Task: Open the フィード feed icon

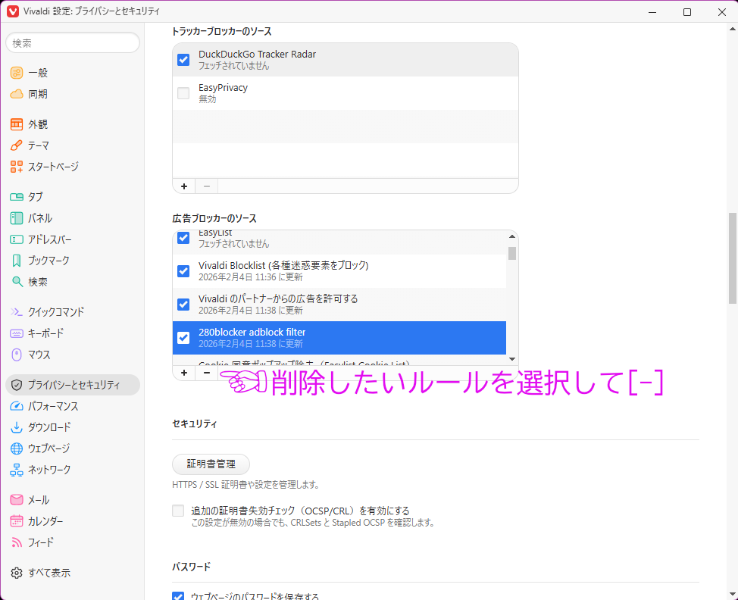Action: 16,543
